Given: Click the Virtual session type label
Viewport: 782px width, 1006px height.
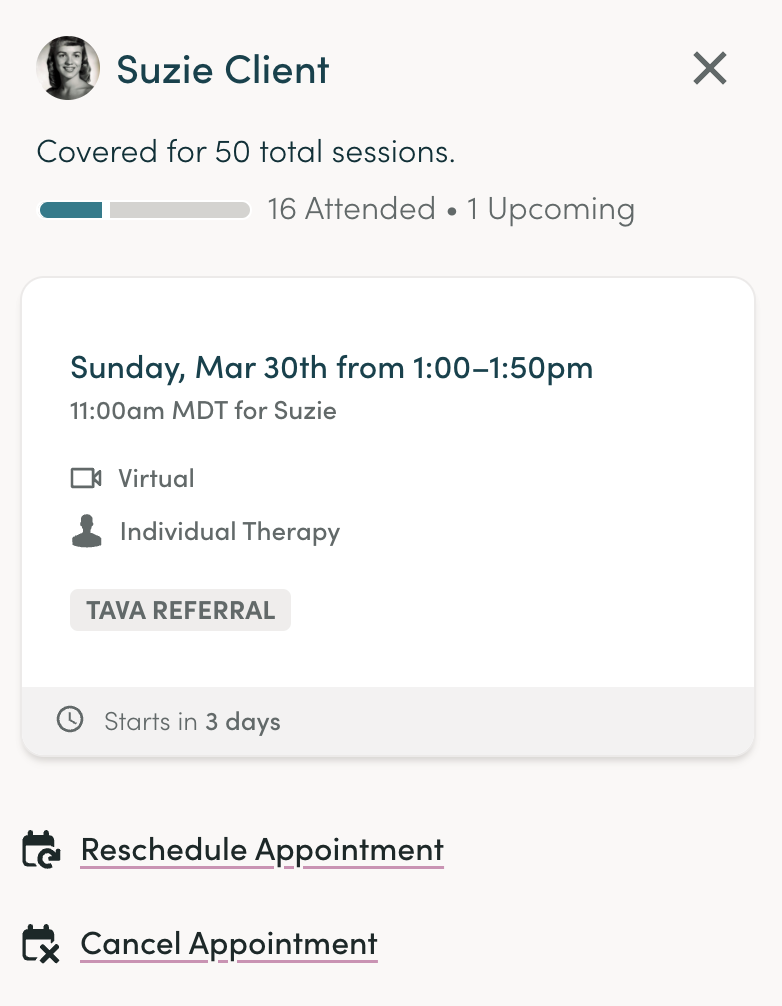Looking at the screenshot, I should click(x=156, y=479).
